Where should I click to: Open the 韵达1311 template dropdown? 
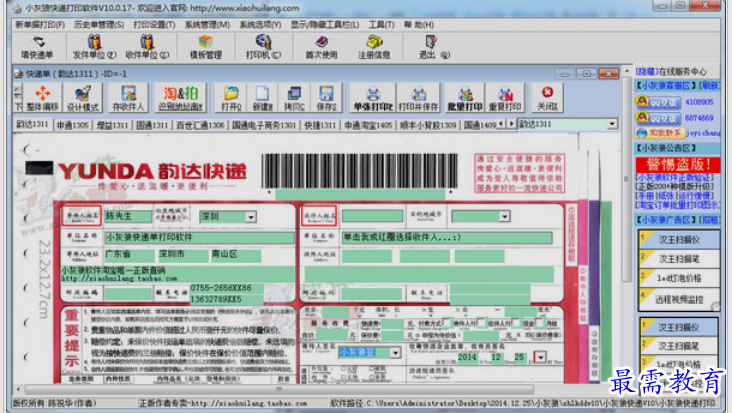tap(612, 124)
